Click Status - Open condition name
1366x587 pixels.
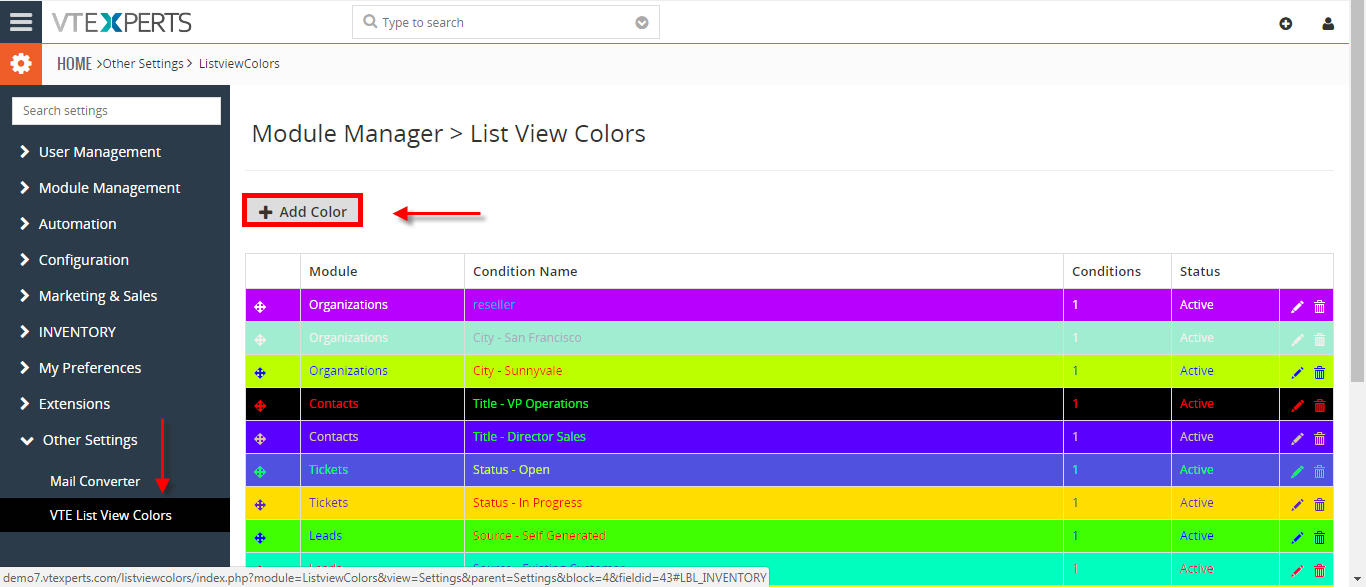(x=511, y=470)
